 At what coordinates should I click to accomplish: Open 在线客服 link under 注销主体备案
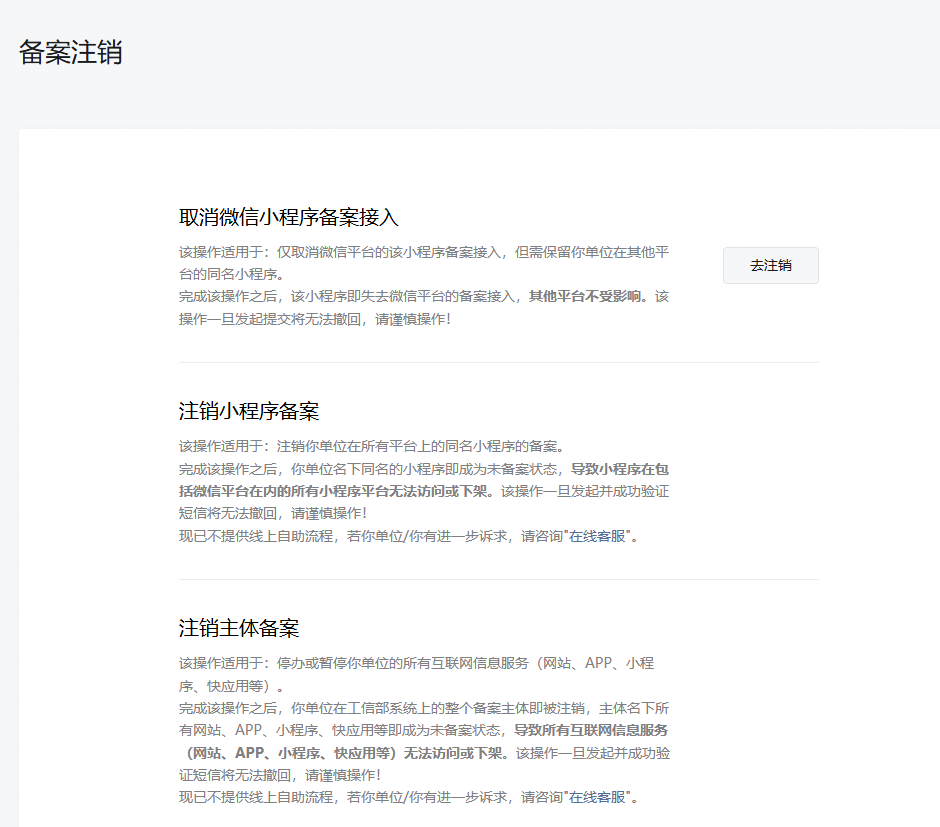(x=597, y=798)
